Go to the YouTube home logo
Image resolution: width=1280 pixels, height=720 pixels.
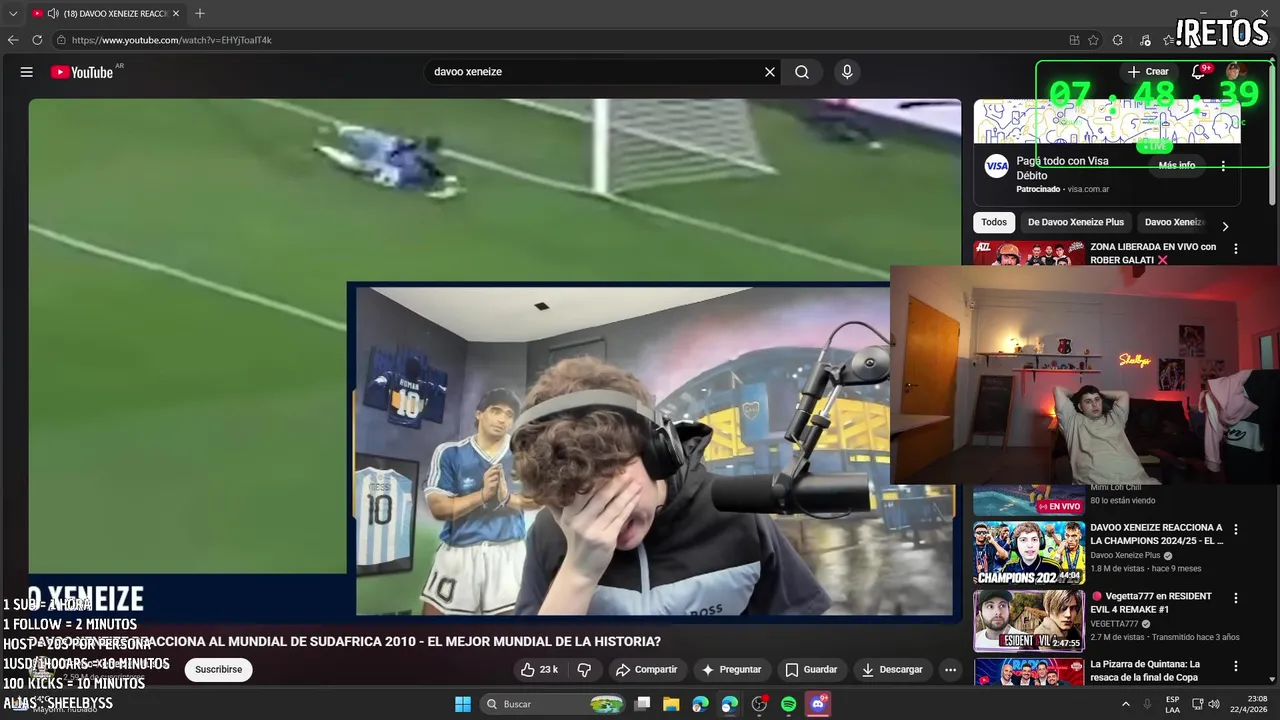pos(82,72)
